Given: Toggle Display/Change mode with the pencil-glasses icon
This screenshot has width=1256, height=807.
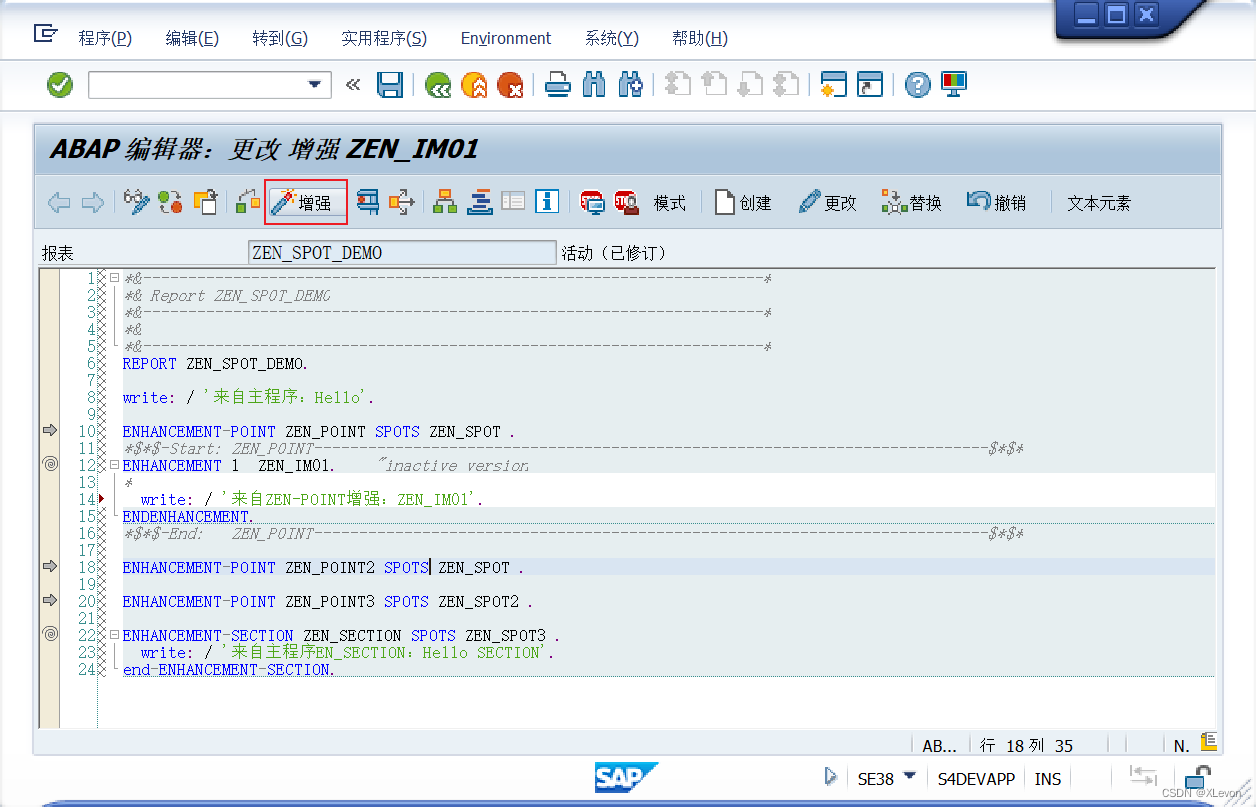Looking at the screenshot, I should [x=135, y=202].
